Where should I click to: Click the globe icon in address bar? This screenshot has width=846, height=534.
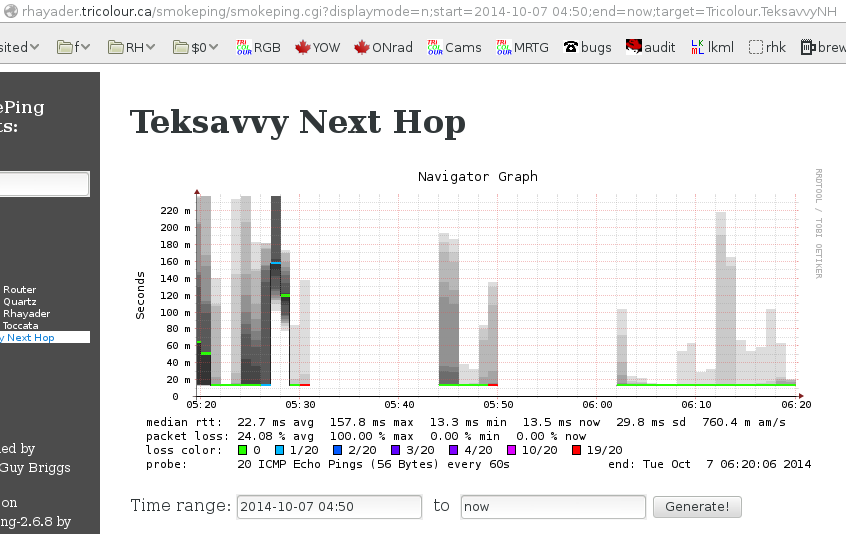point(11,11)
